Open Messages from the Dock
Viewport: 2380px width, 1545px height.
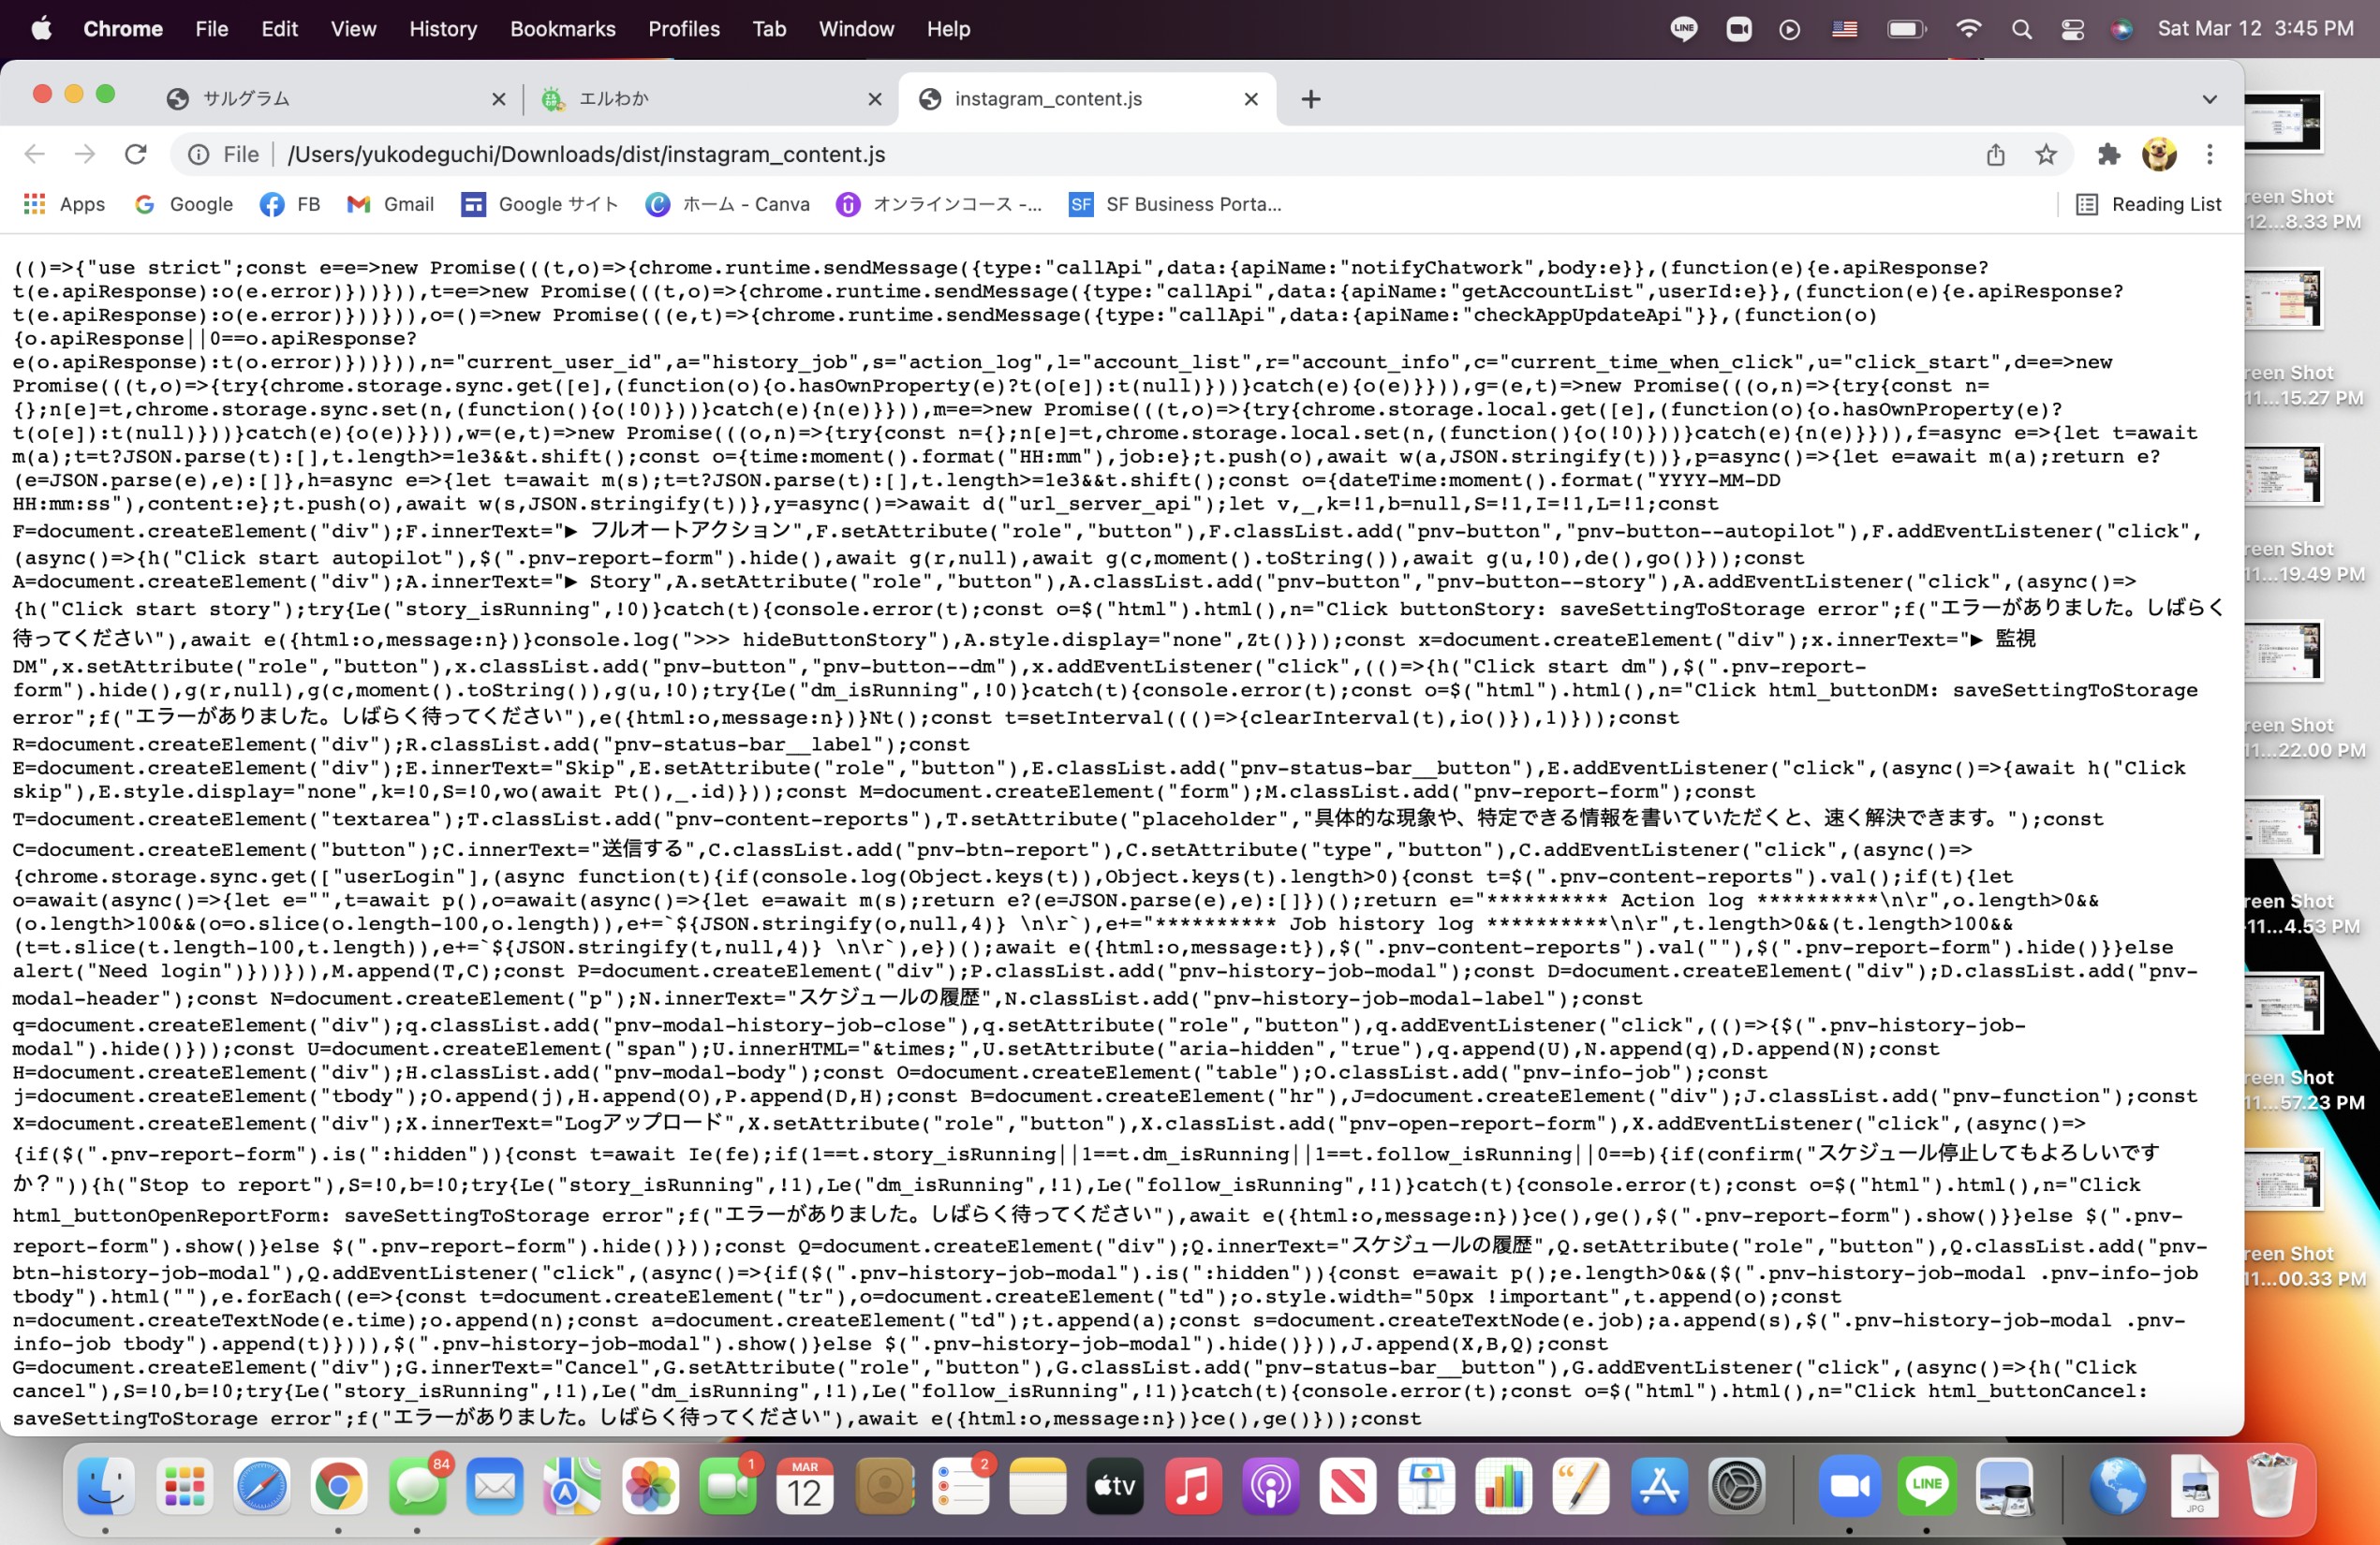pos(417,1486)
